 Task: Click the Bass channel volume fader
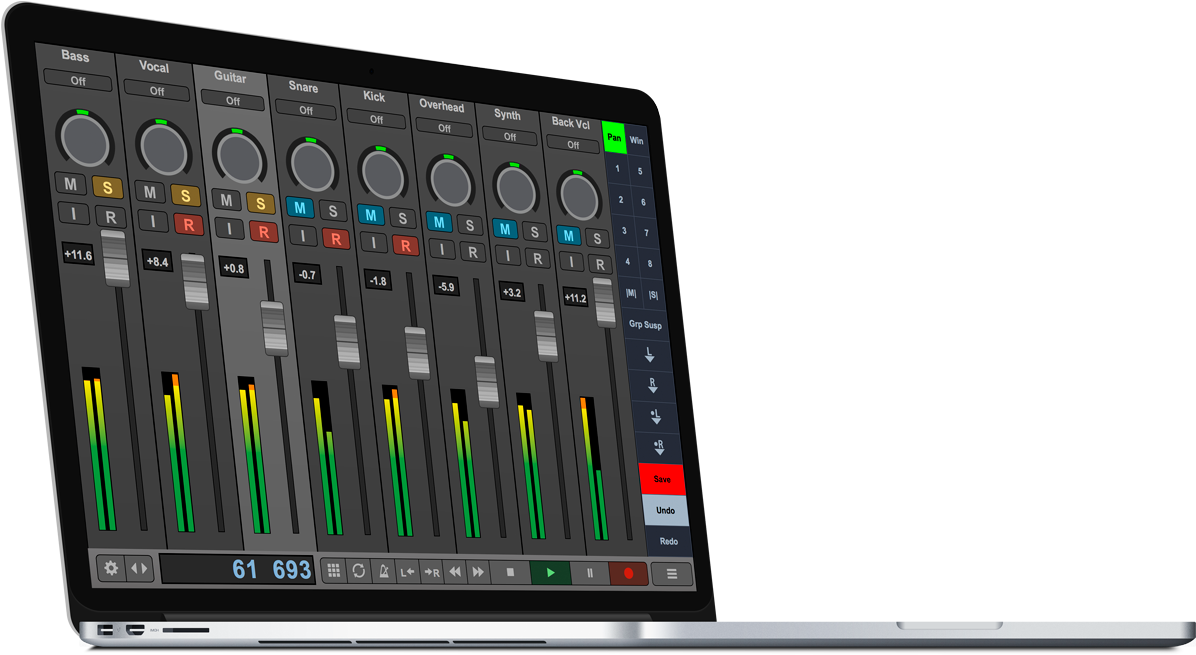click(115, 258)
